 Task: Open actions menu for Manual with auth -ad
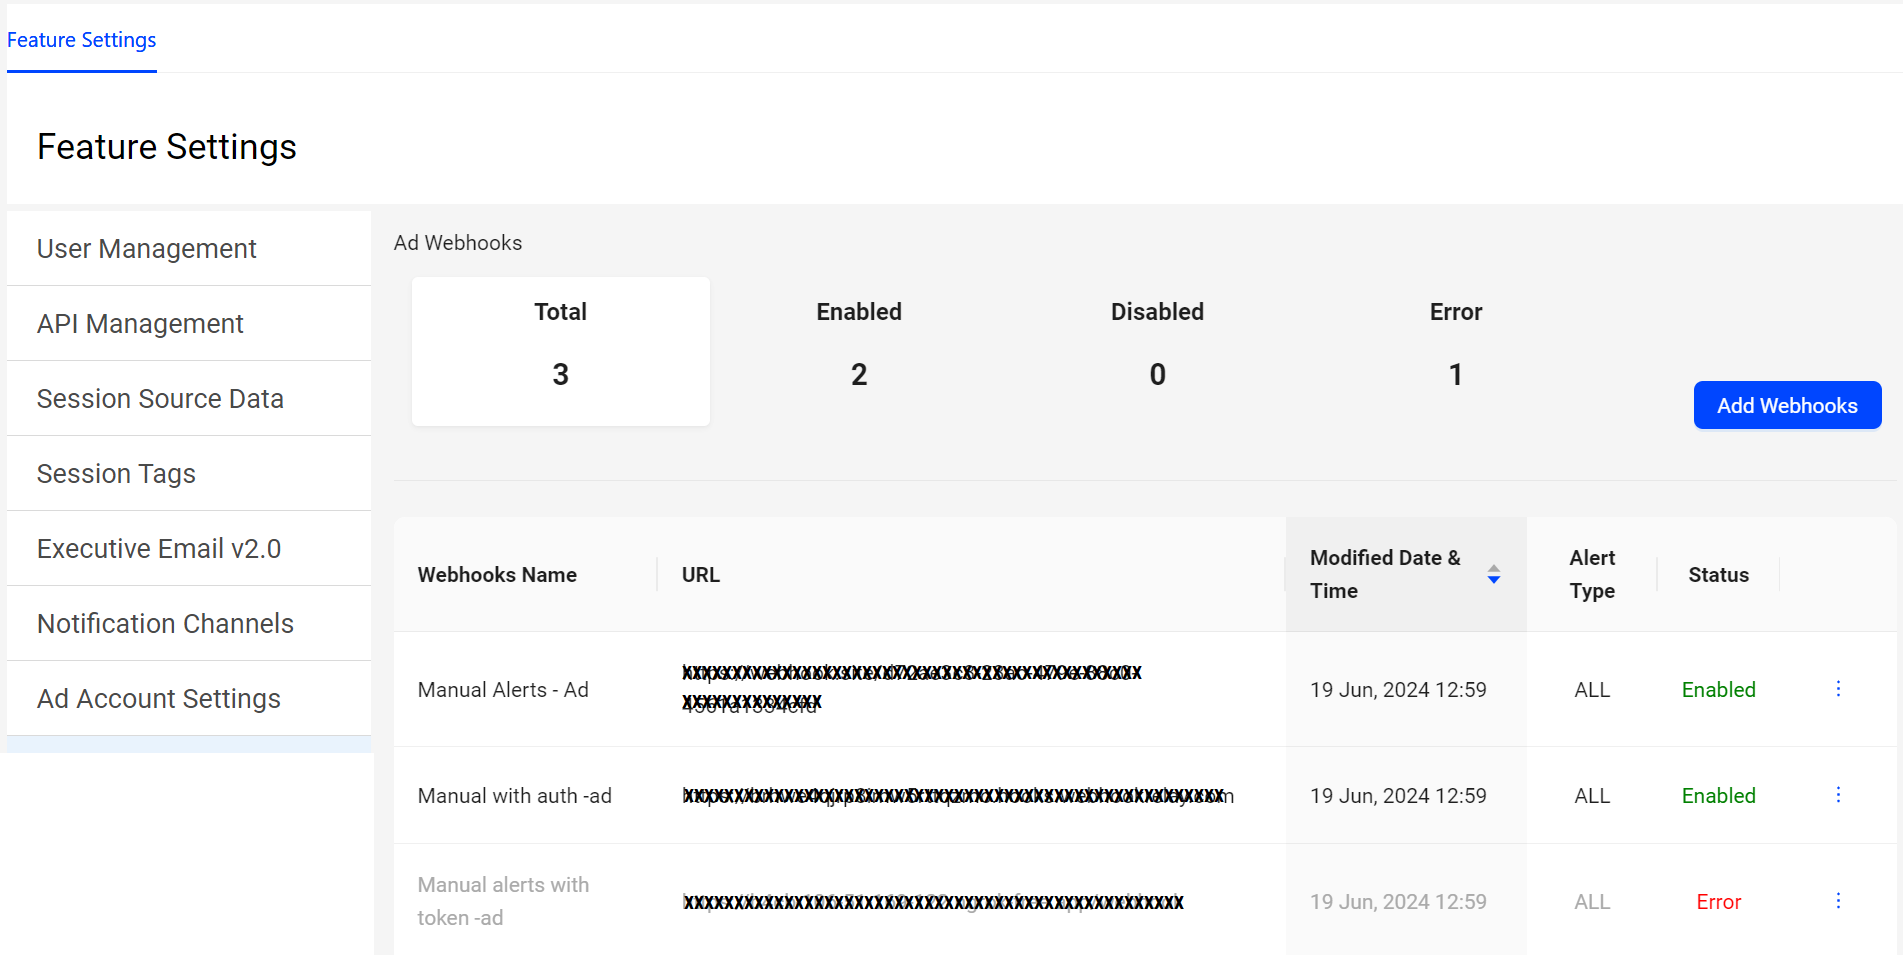coord(1838,795)
